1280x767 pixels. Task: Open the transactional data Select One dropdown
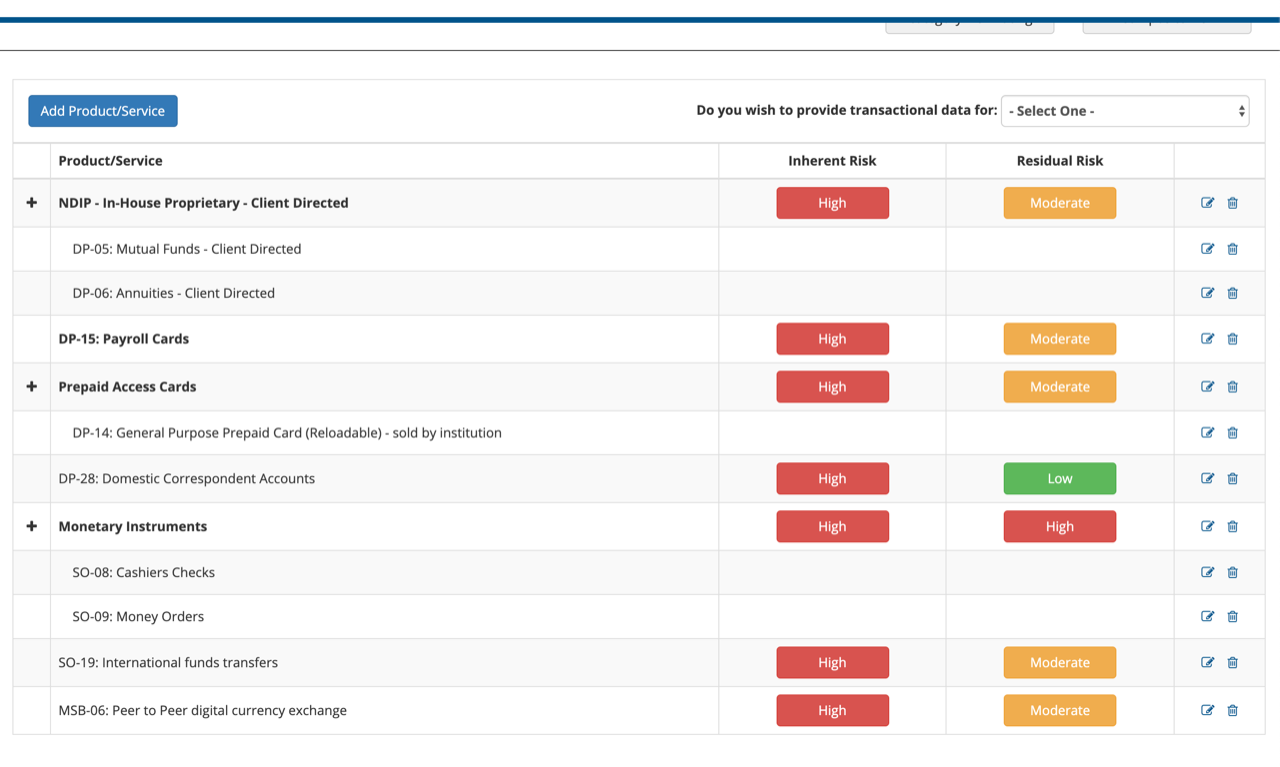pyautogui.click(x=1124, y=111)
